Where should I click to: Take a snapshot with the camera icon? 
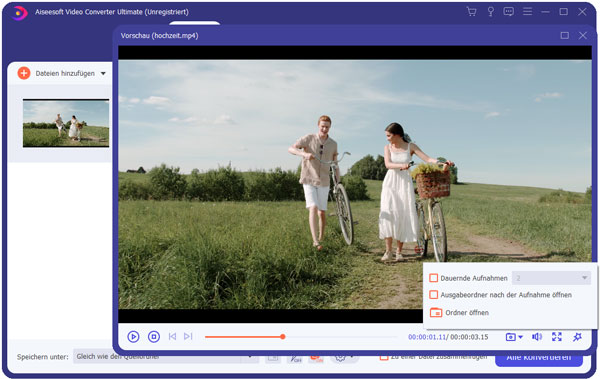[x=510, y=337]
